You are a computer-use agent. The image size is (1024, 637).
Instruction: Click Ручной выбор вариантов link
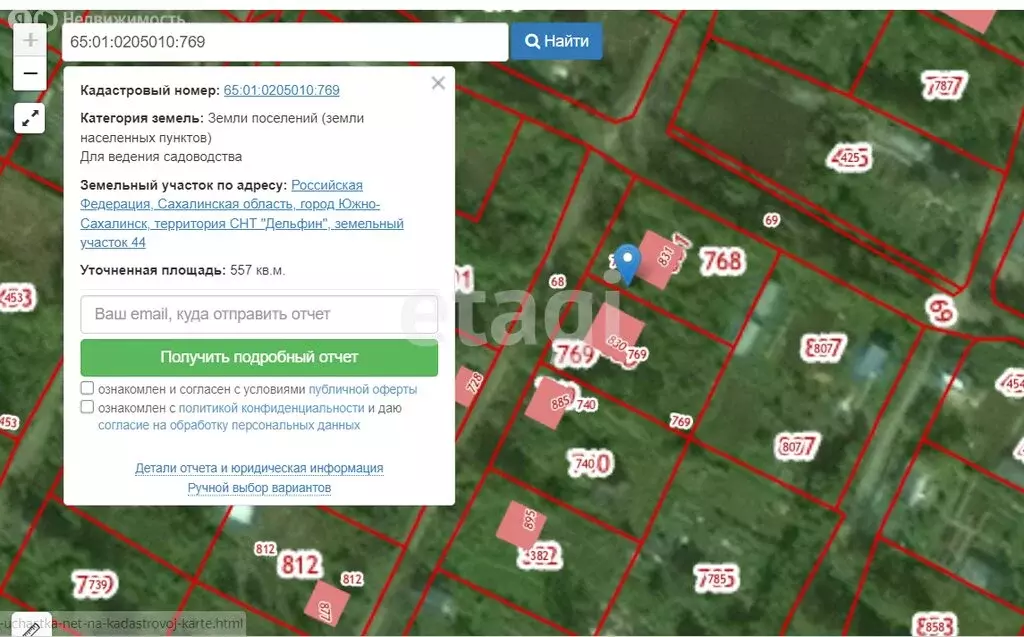pos(259,488)
